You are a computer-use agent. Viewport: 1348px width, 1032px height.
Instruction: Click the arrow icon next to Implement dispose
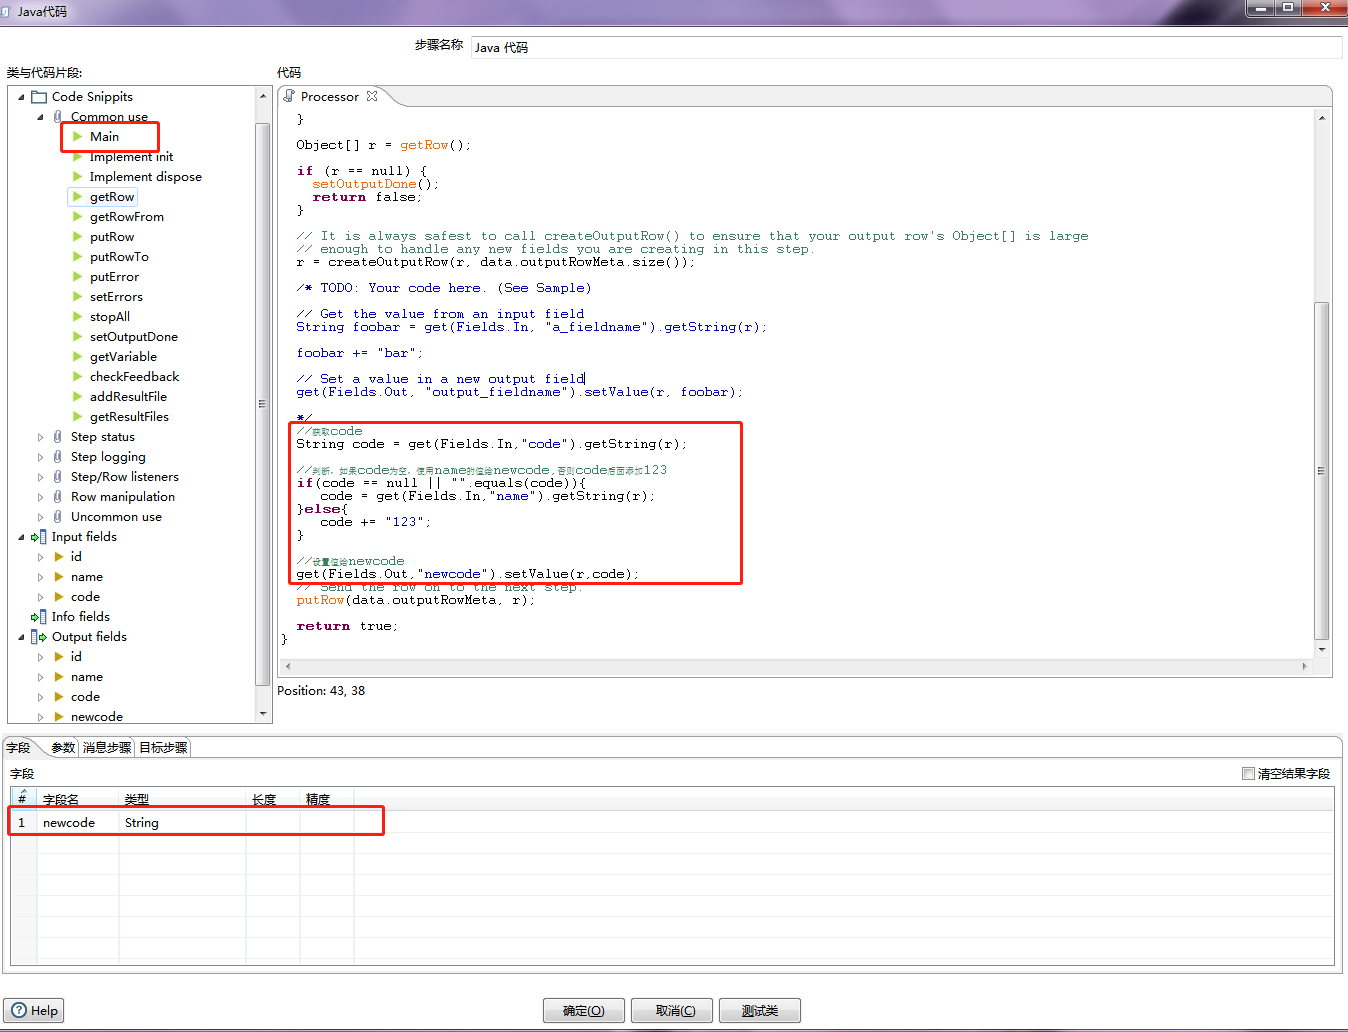pyautogui.click(x=78, y=177)
